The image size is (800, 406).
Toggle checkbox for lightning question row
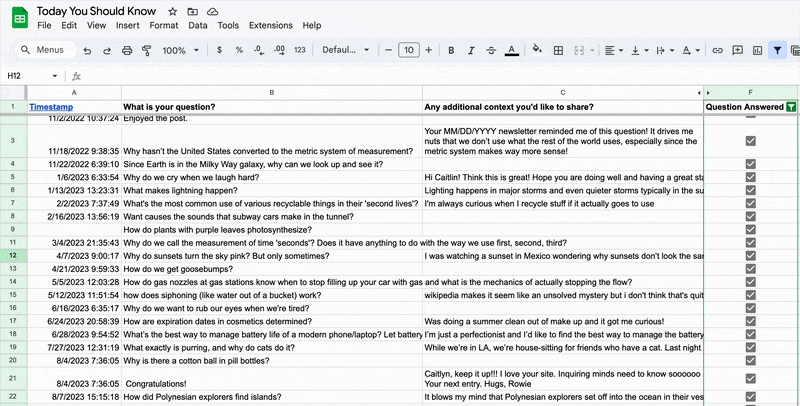coord(751,190)
